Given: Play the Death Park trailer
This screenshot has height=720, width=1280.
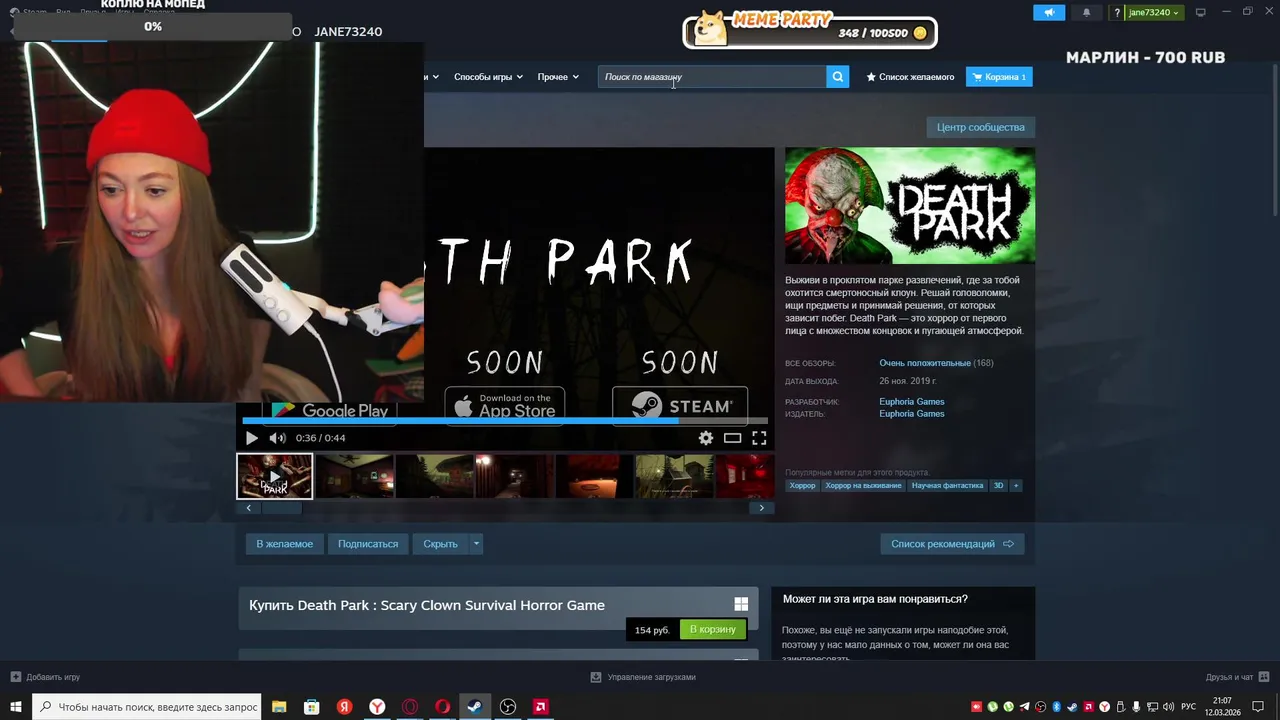Looking at the screenshot, I should pos(251,438).
